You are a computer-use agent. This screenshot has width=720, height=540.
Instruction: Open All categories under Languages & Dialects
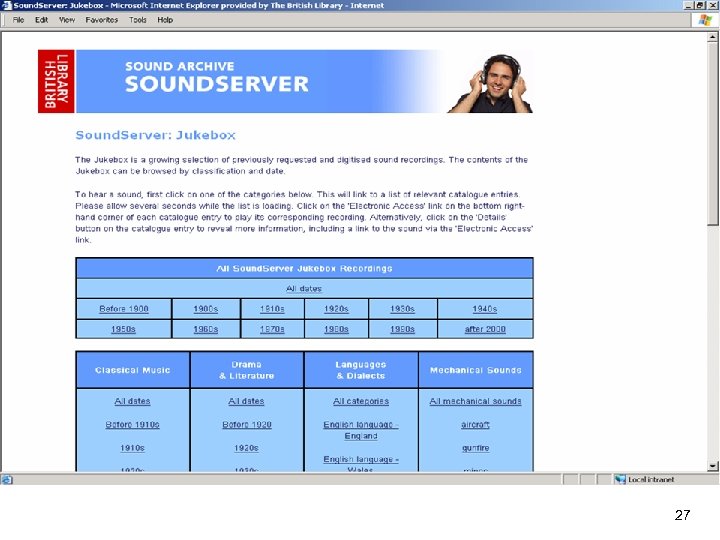[361, 401]
